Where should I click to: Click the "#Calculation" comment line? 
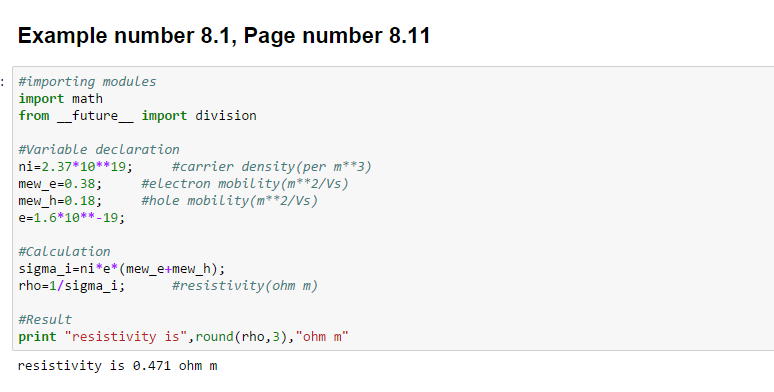pos(64,252)
